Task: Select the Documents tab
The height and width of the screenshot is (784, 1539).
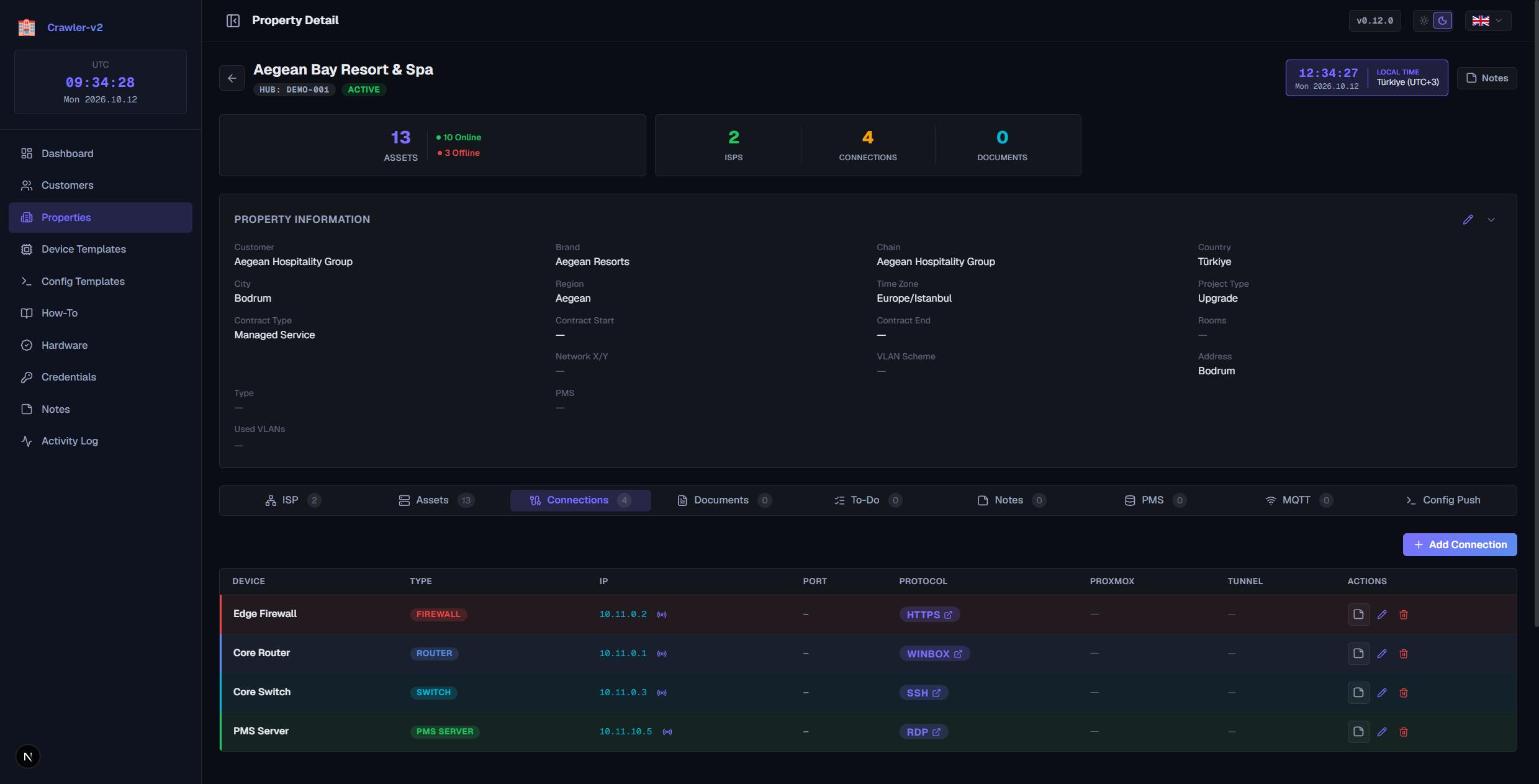Action: [724, 500]
